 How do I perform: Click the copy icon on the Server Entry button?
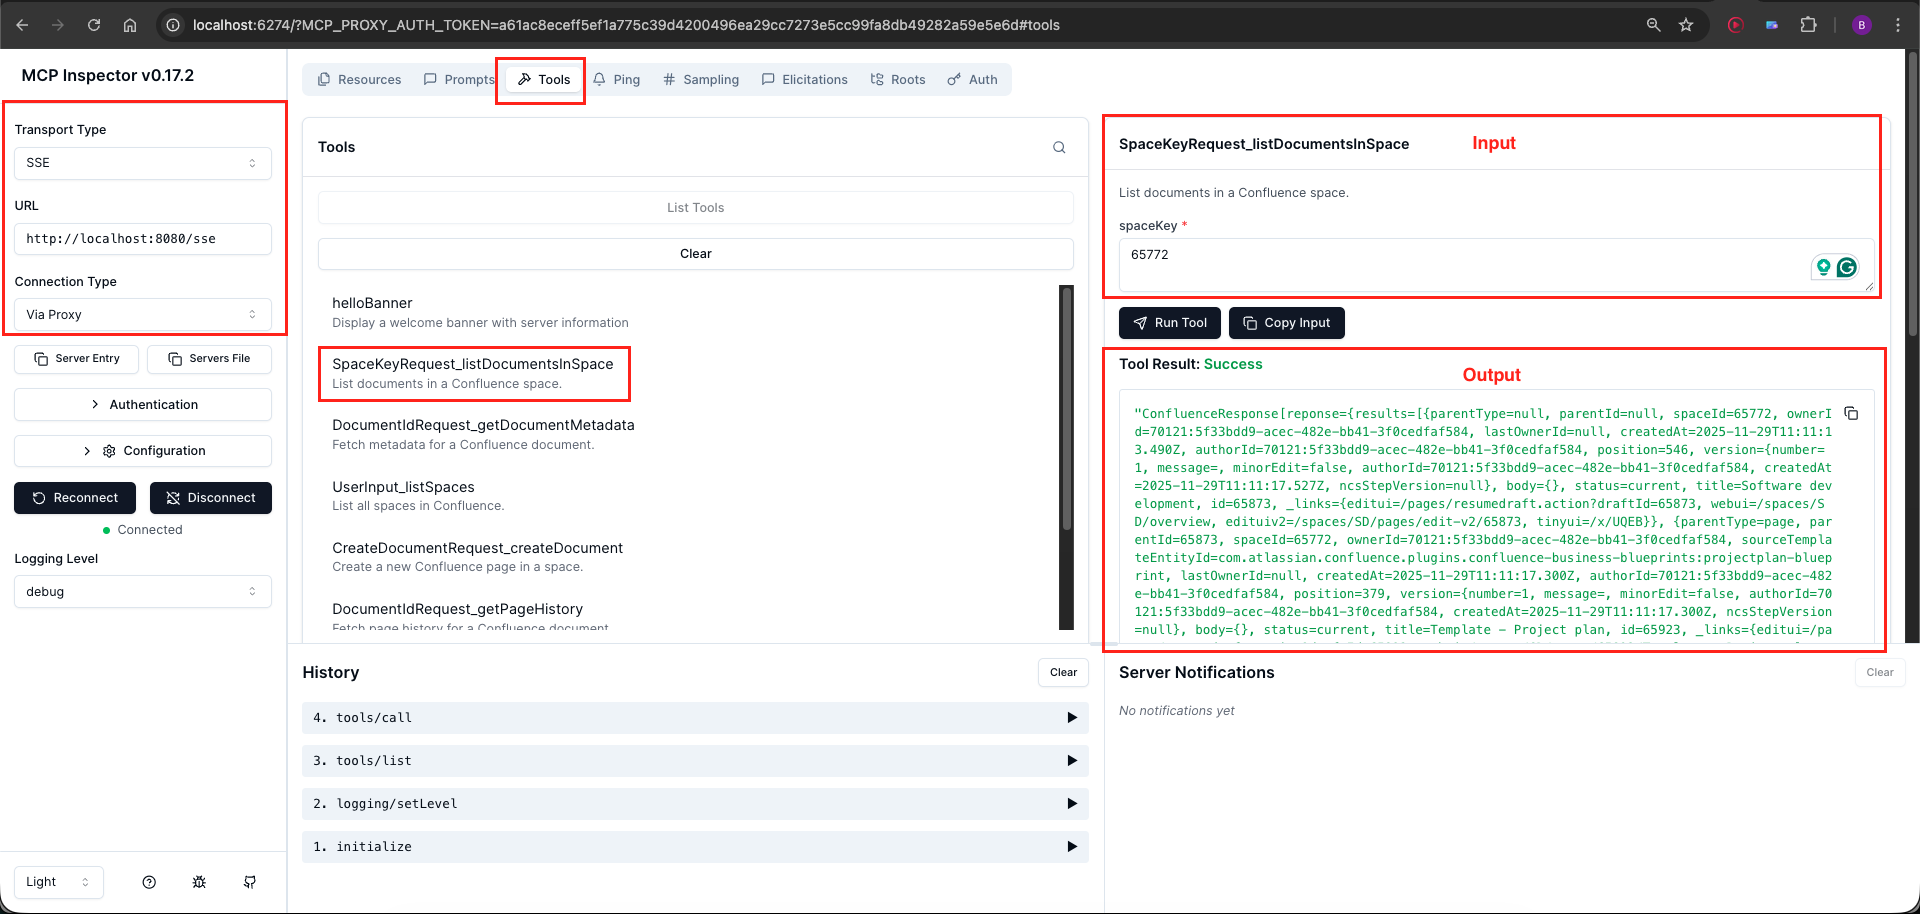coord(41,358)
